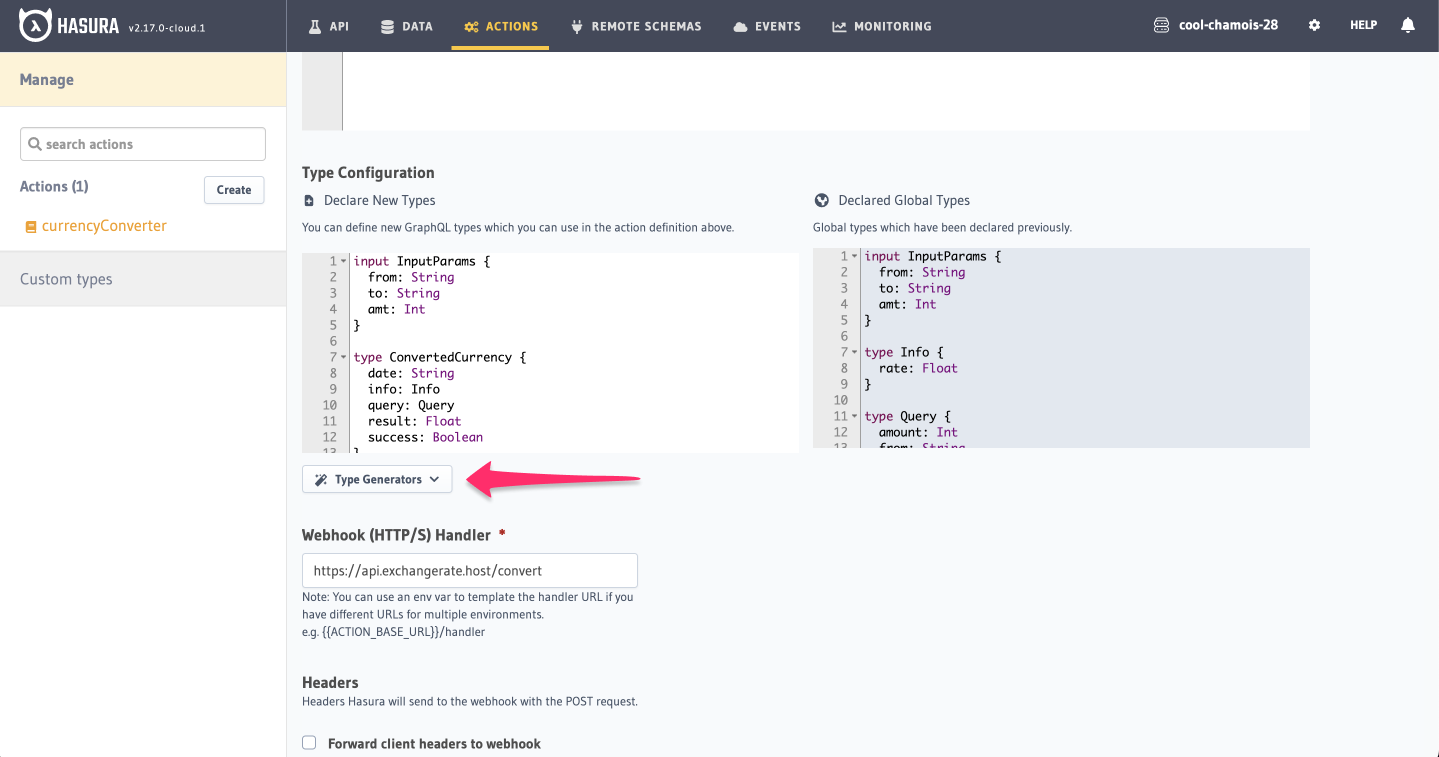Click the database icon beside cool-chamois-28
The height and width of the screenshot is (757, 1439).
pos(1160,24)
